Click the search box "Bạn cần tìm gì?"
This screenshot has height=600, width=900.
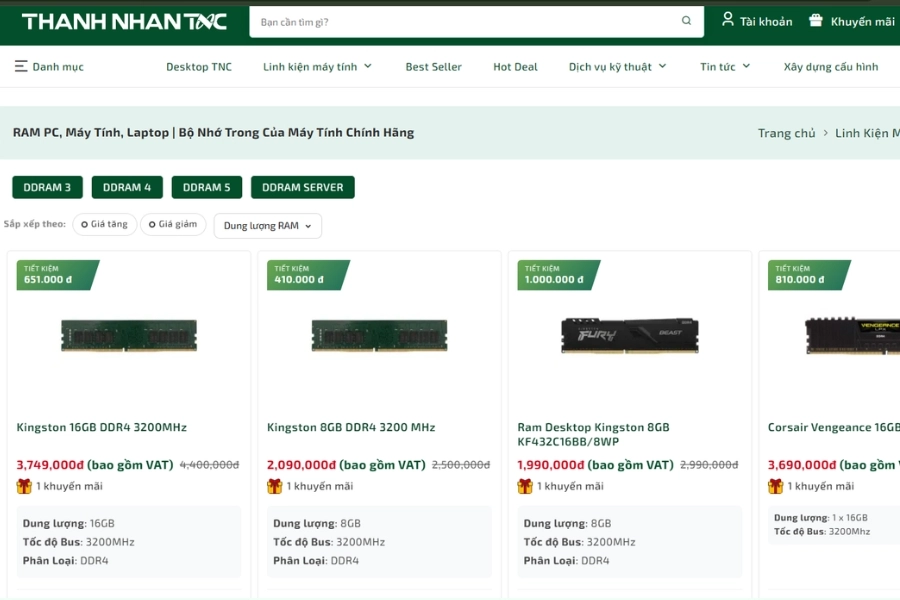(476, 22)
